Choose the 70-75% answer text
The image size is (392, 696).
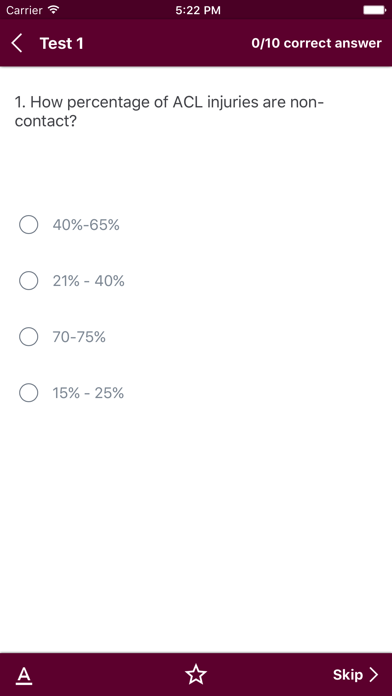[x=79, y=337]
